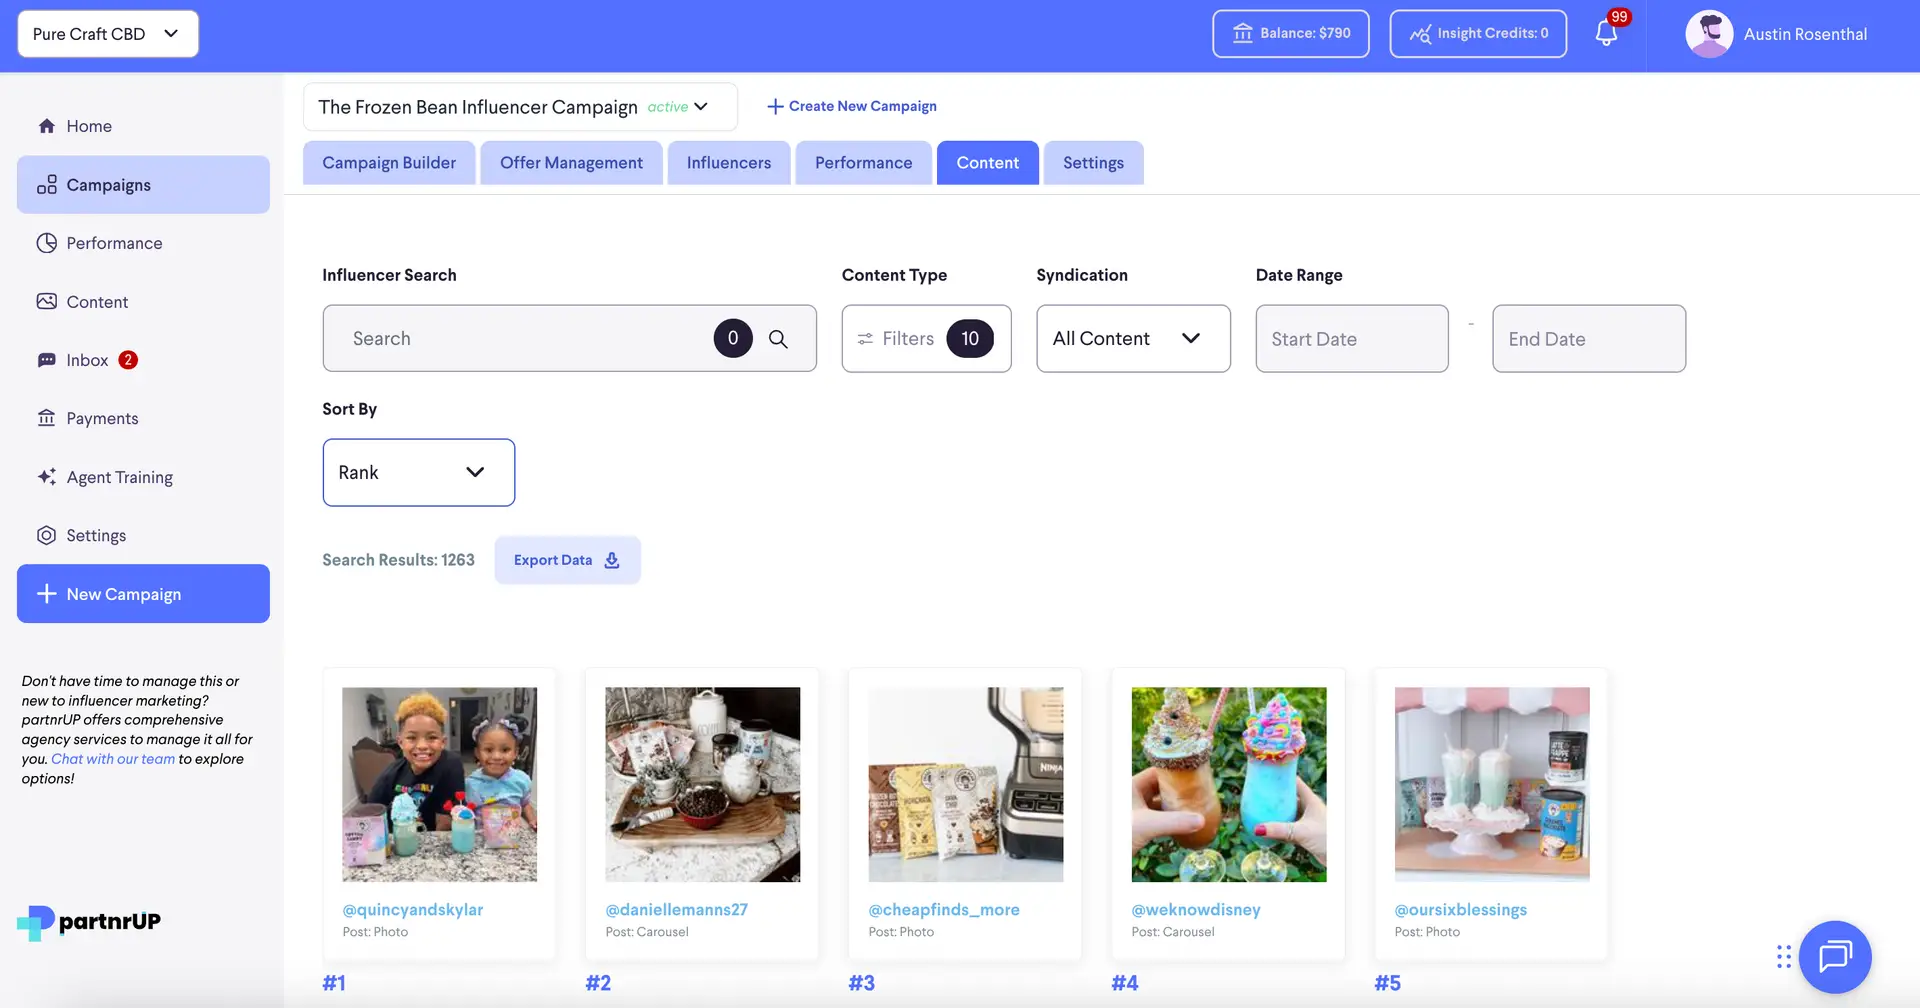The height and width of the screenshot is (1008, 1920).
Task: Open the chat bubble in bottom right
Action: pos(1836,956)
